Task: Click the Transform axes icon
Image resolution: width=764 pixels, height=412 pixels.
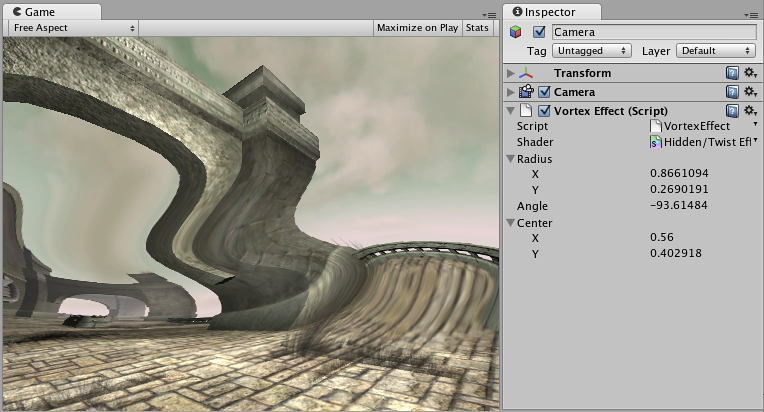Action: 526,73
